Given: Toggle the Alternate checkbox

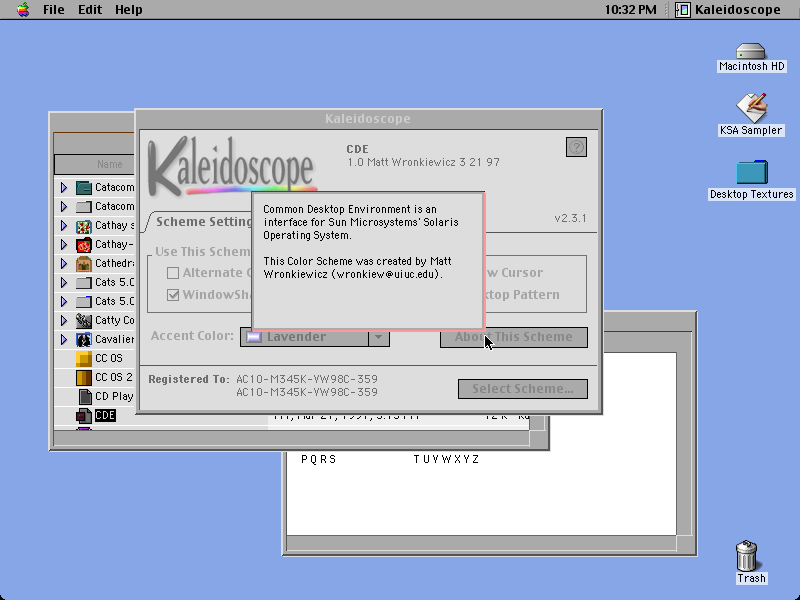Looking at the screenshot, I should point(173,273).
